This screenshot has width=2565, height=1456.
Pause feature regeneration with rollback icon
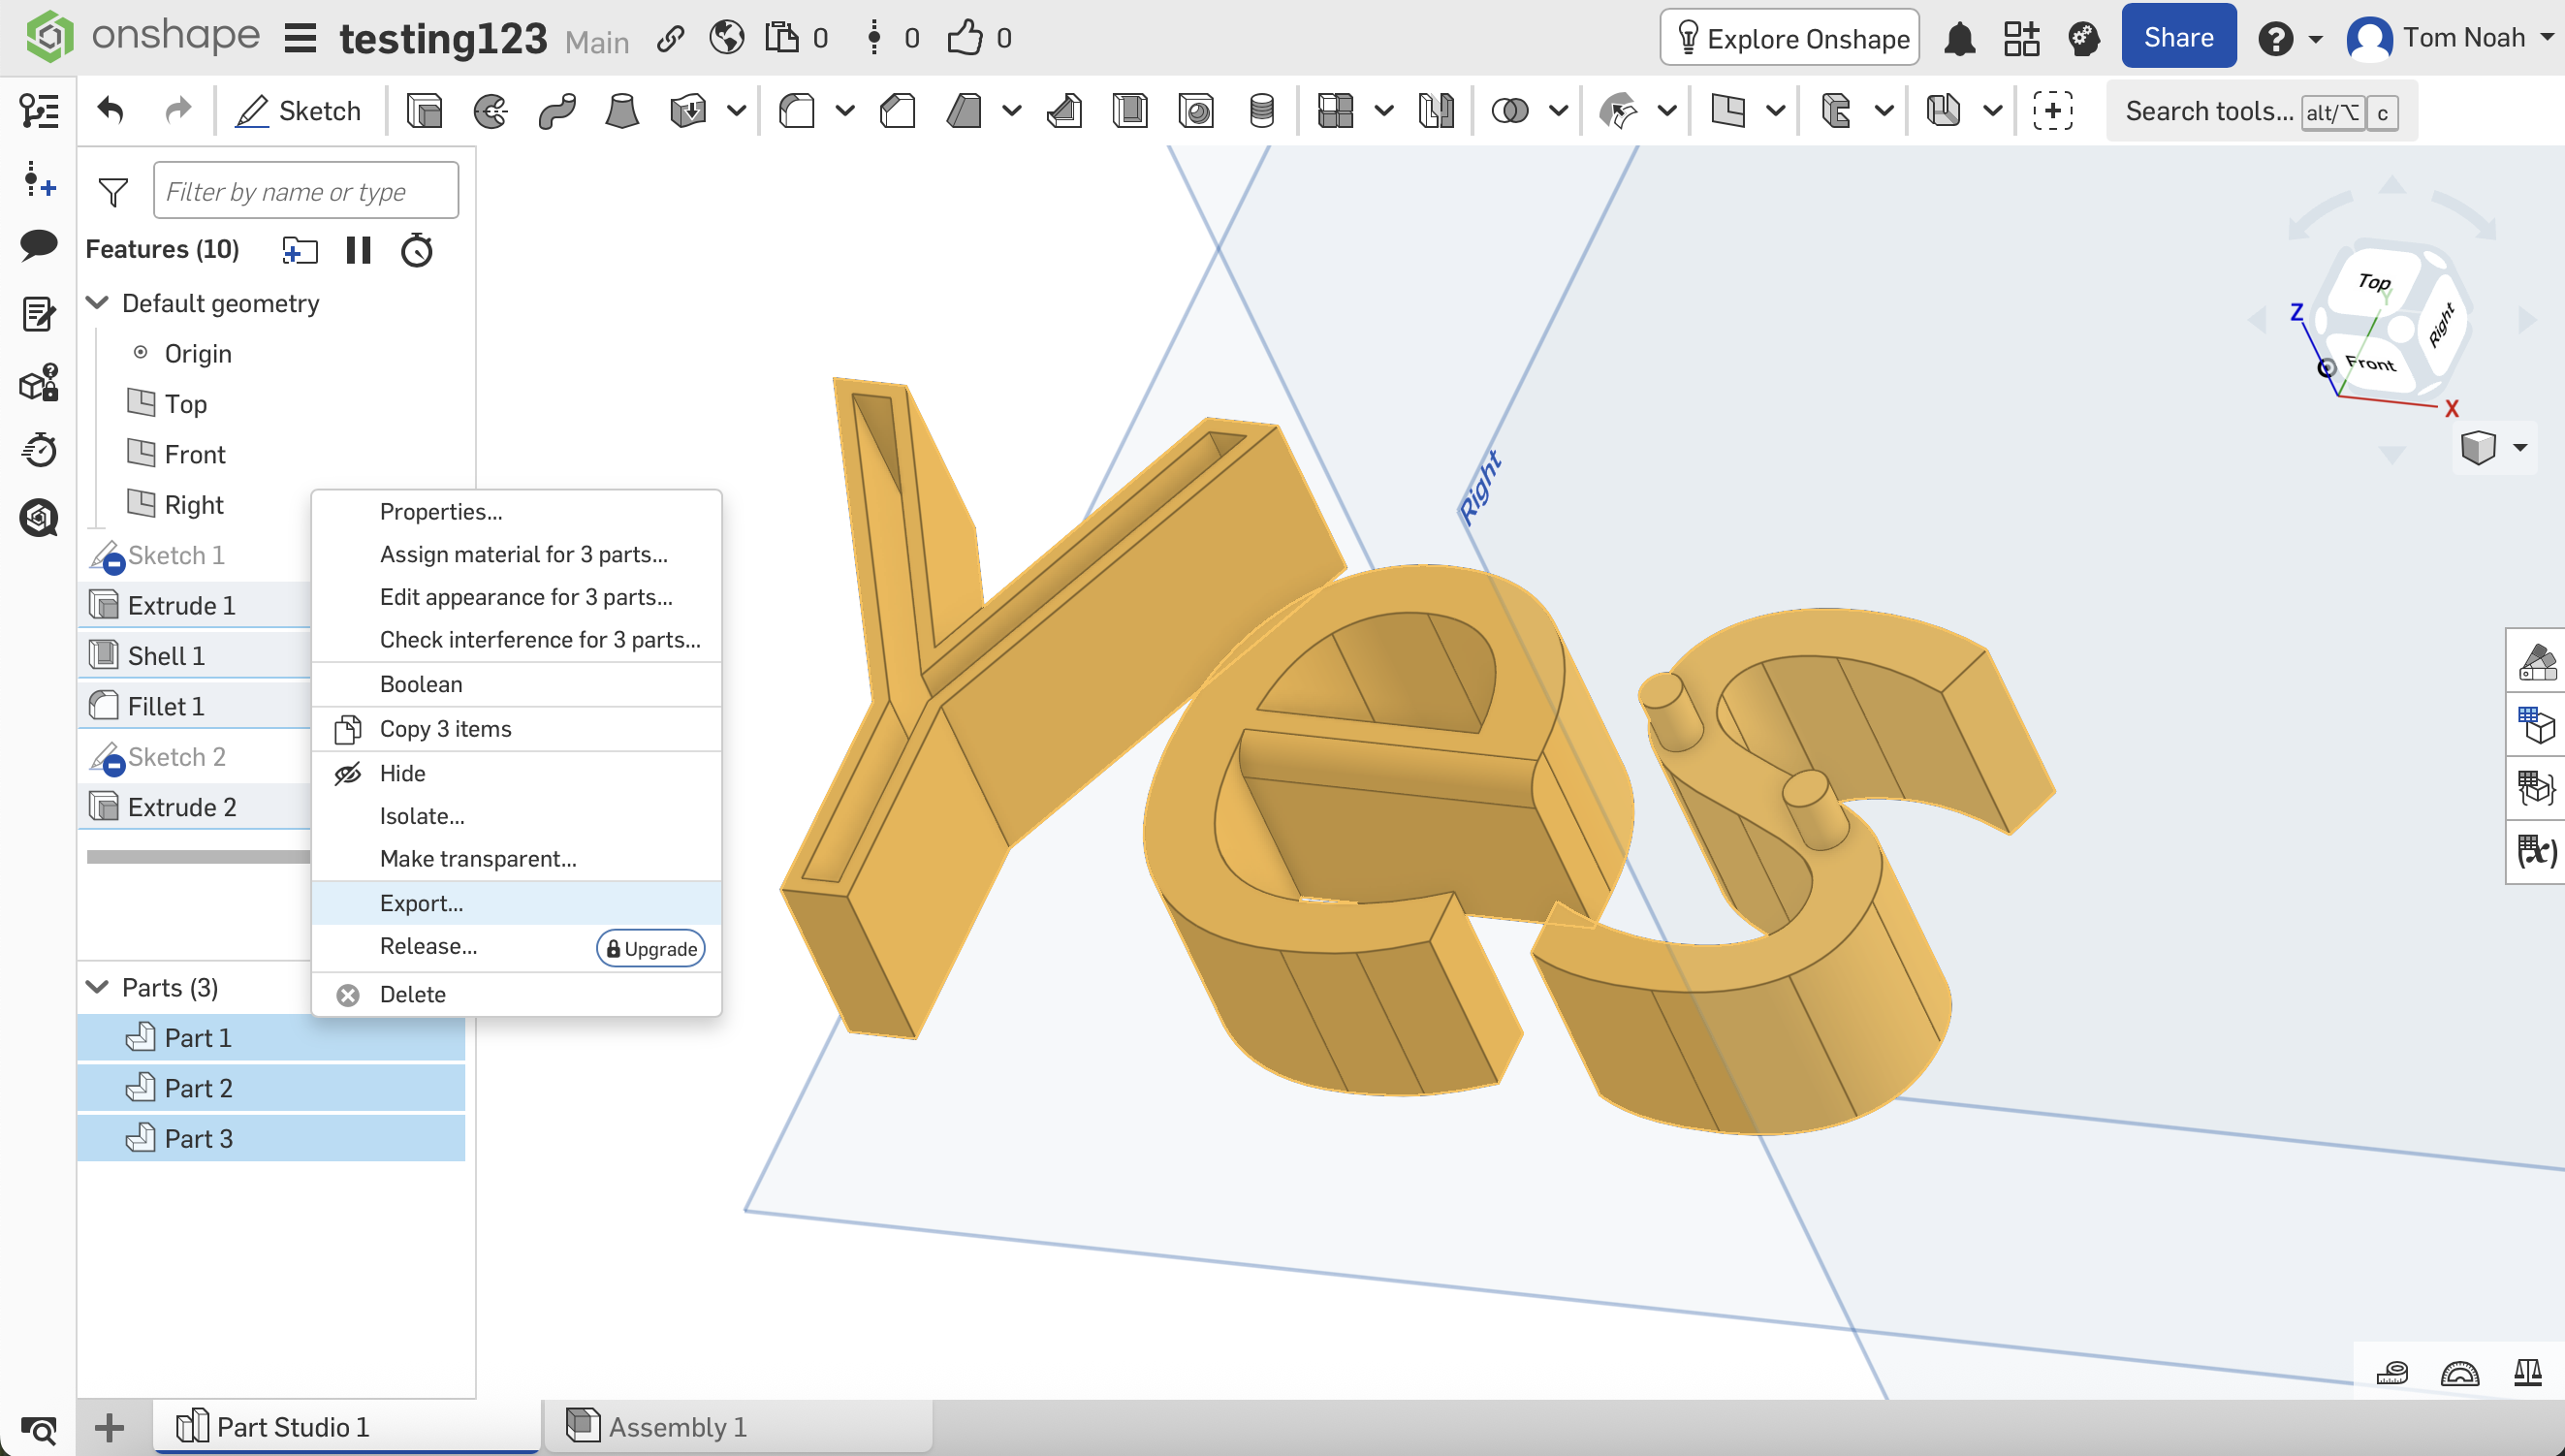point(357,249)
